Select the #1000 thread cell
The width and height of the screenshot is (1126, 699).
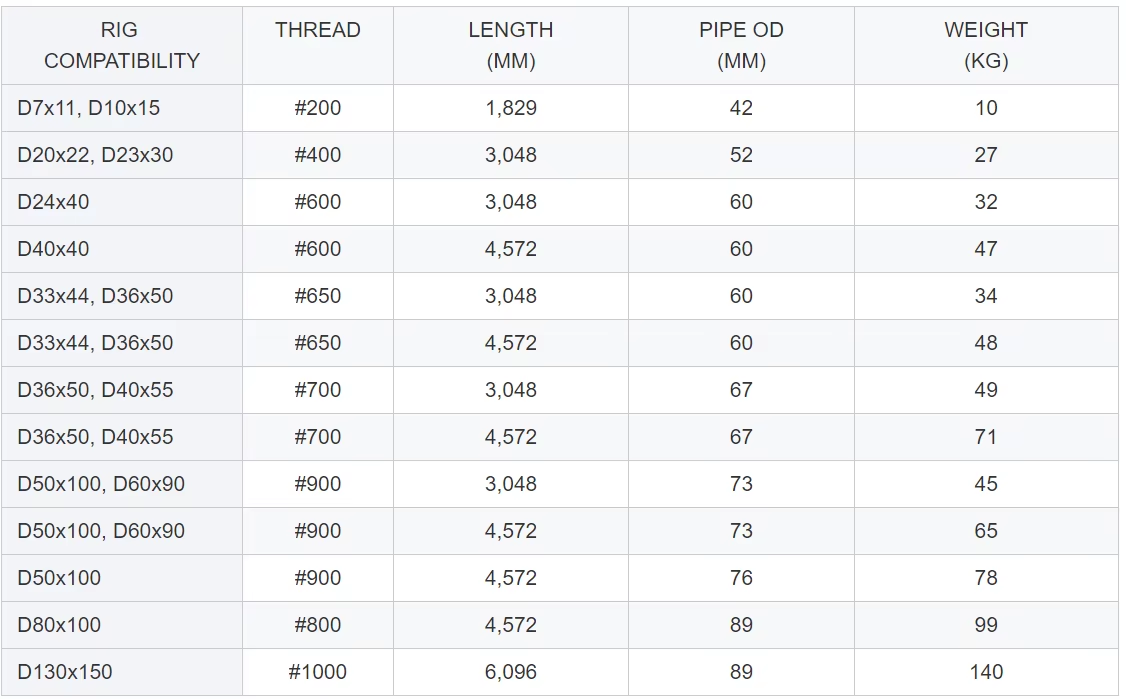click(x=318, y=672)
